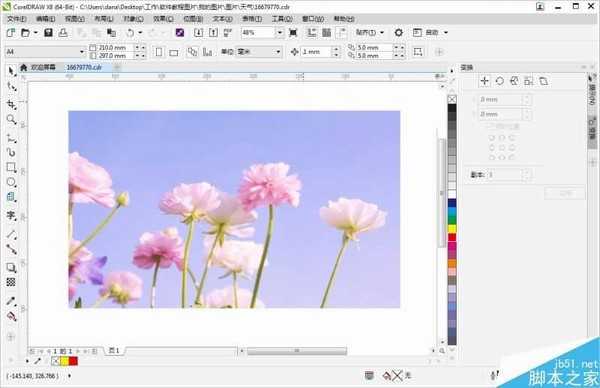This screenshot has height=388, width=600.
Task: Pick the red swatch in the color palette
Action: (x=452, y=238)
